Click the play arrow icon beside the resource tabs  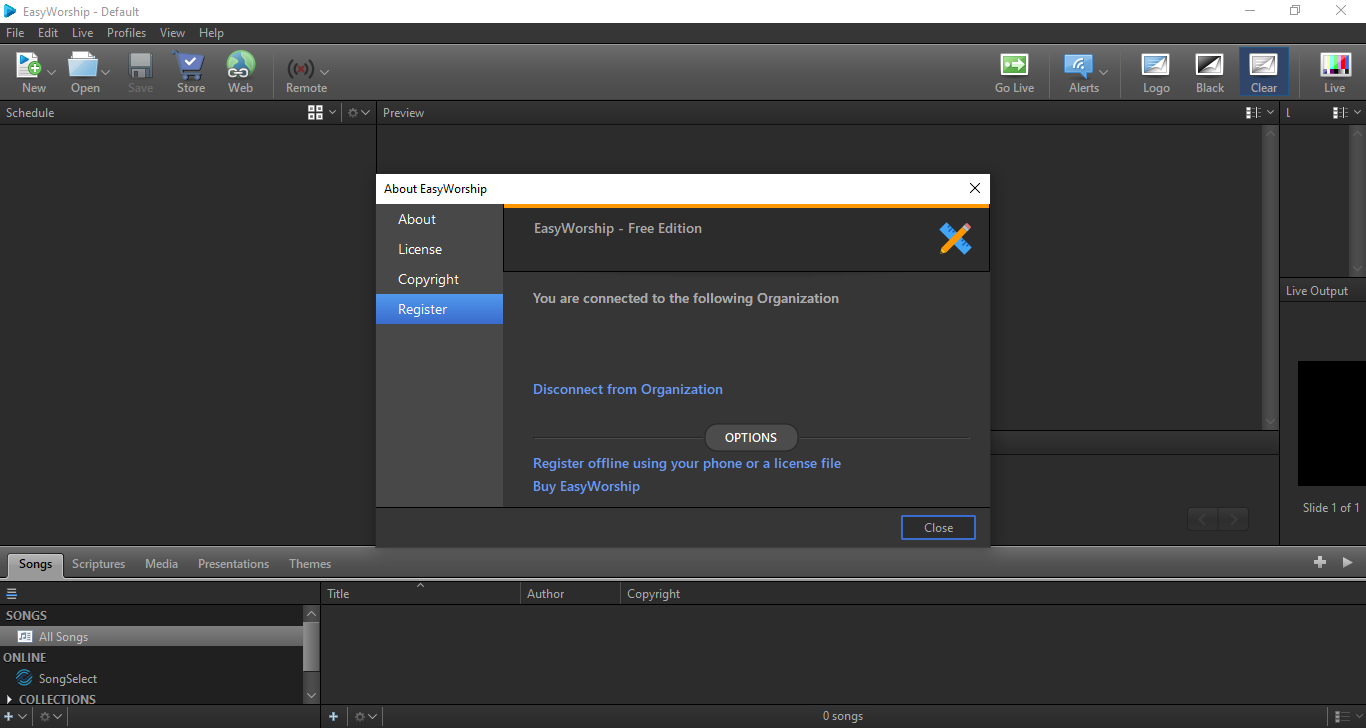coord(1348,563)
